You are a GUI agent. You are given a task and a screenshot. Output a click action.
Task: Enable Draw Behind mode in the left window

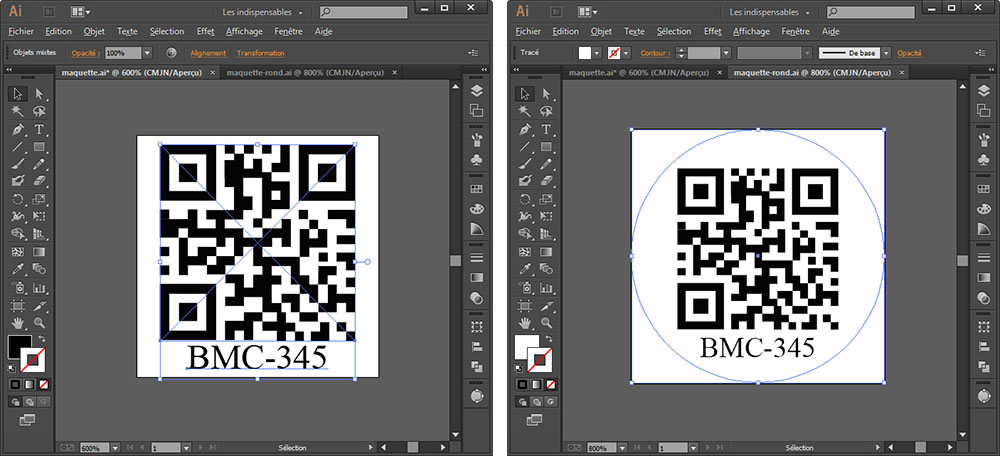pos(29,402)
